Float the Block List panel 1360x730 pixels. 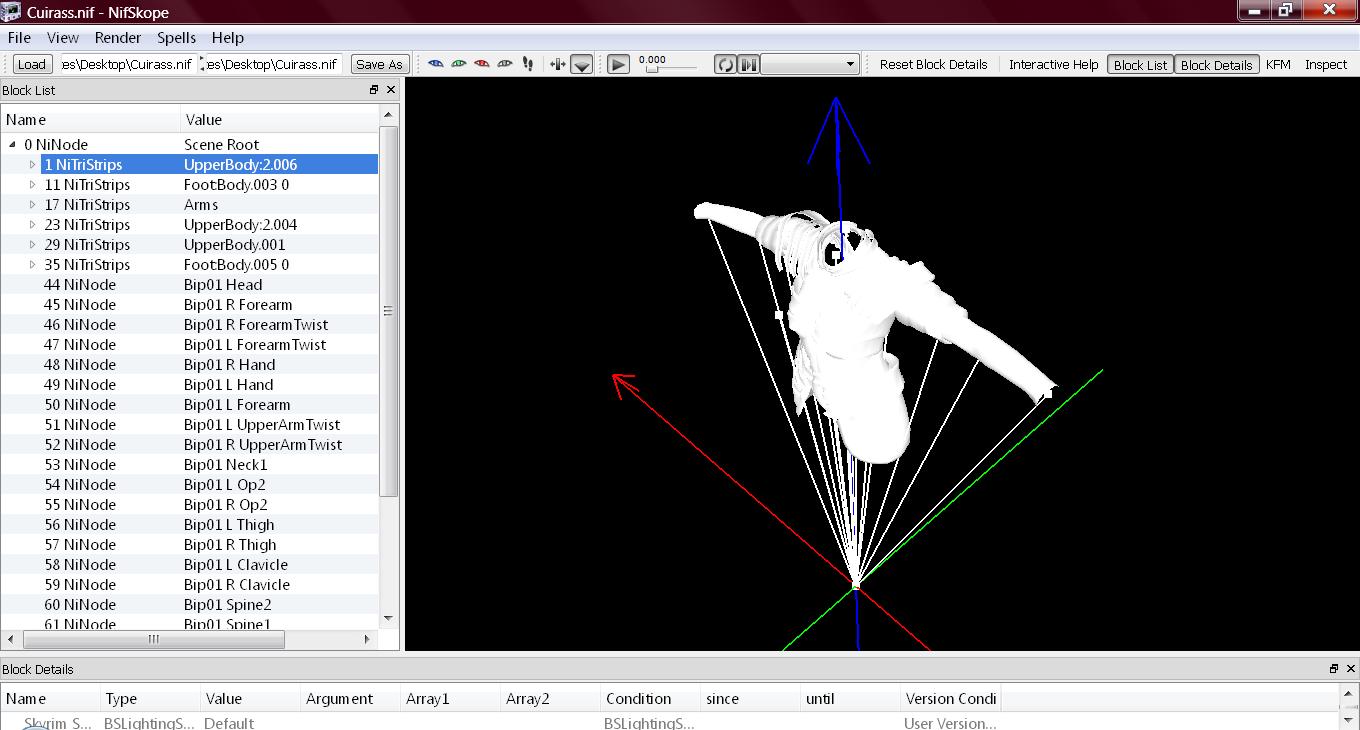pyautogui.click(x=374, y=90)
